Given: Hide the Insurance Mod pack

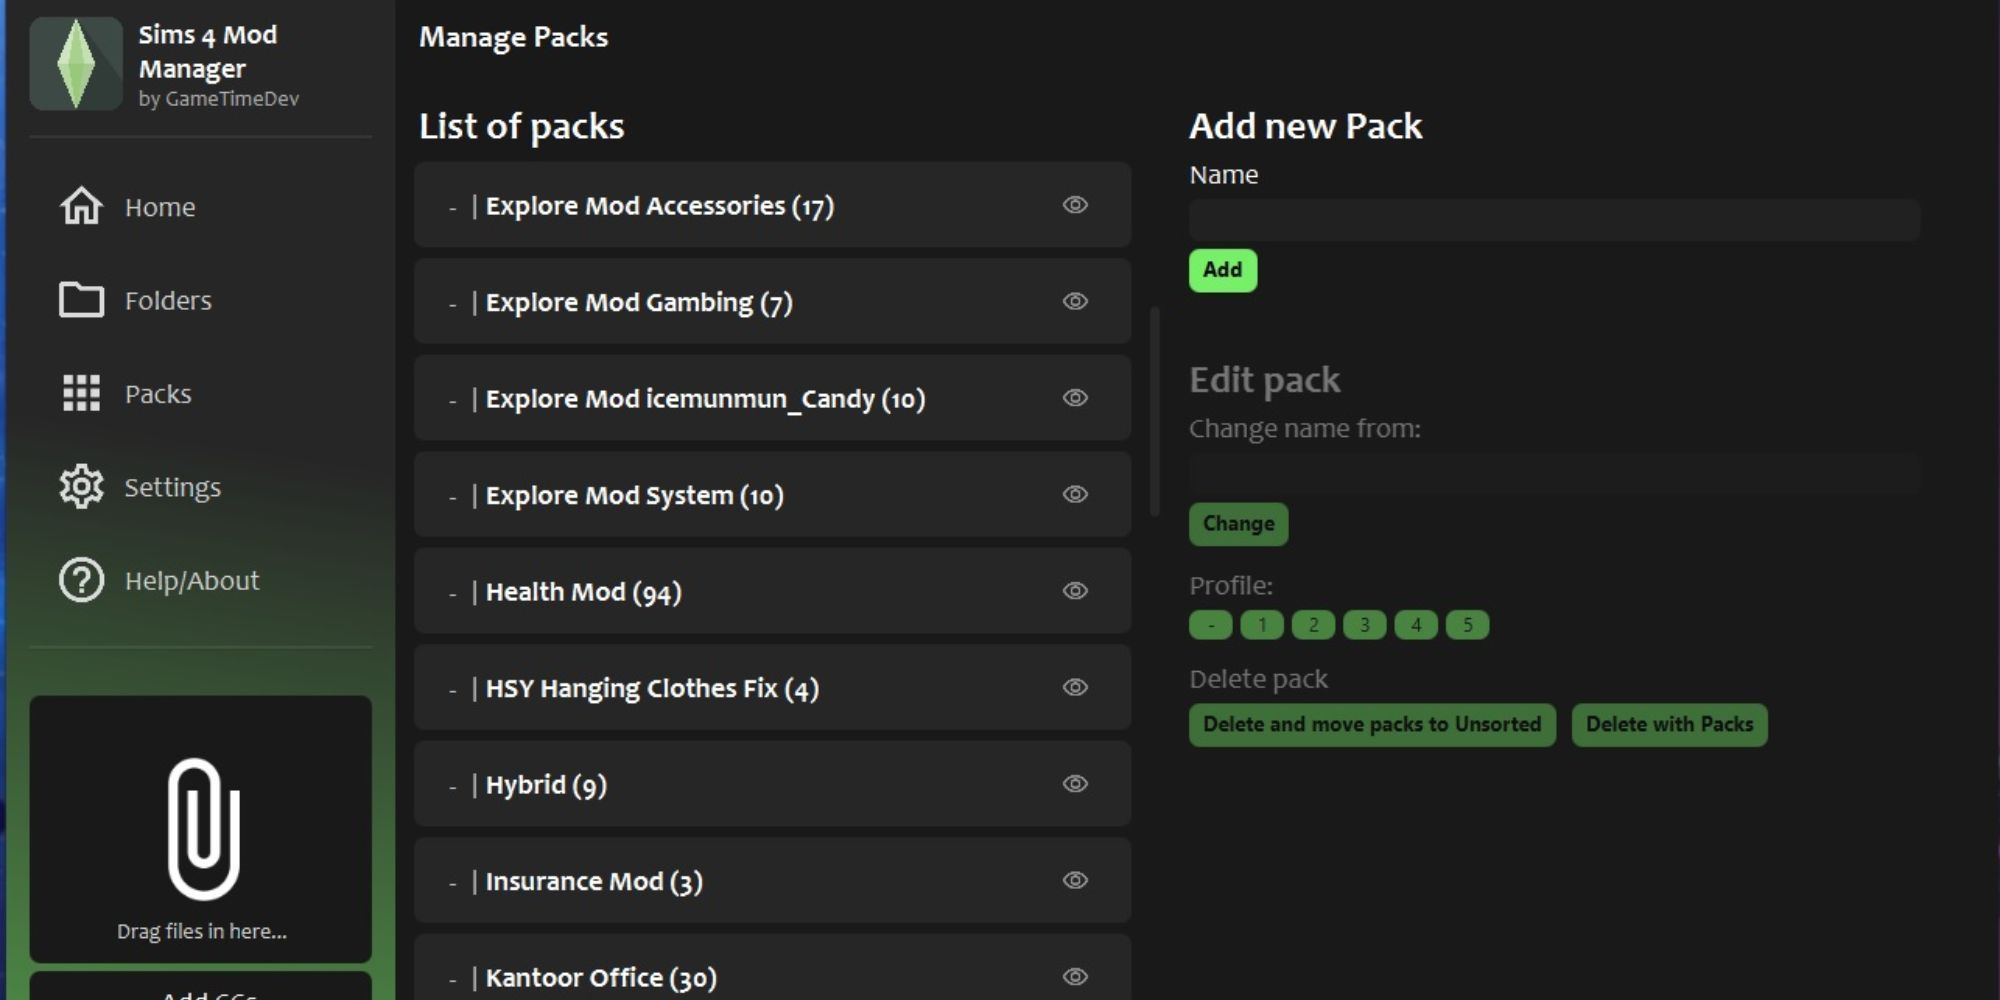Looking at the screenshot, I should tap(1075, 880).
